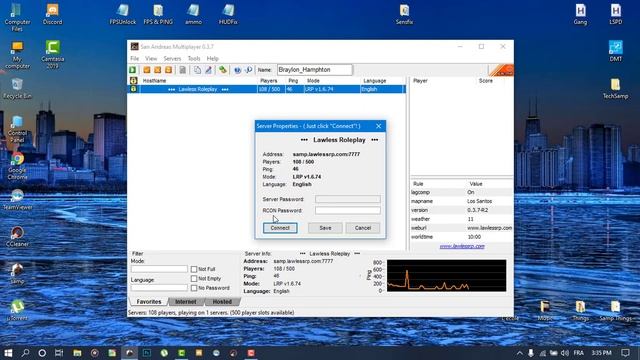Open the Windows Start menu
This screenshot has width=640, height=360.
tap(8, 353)
